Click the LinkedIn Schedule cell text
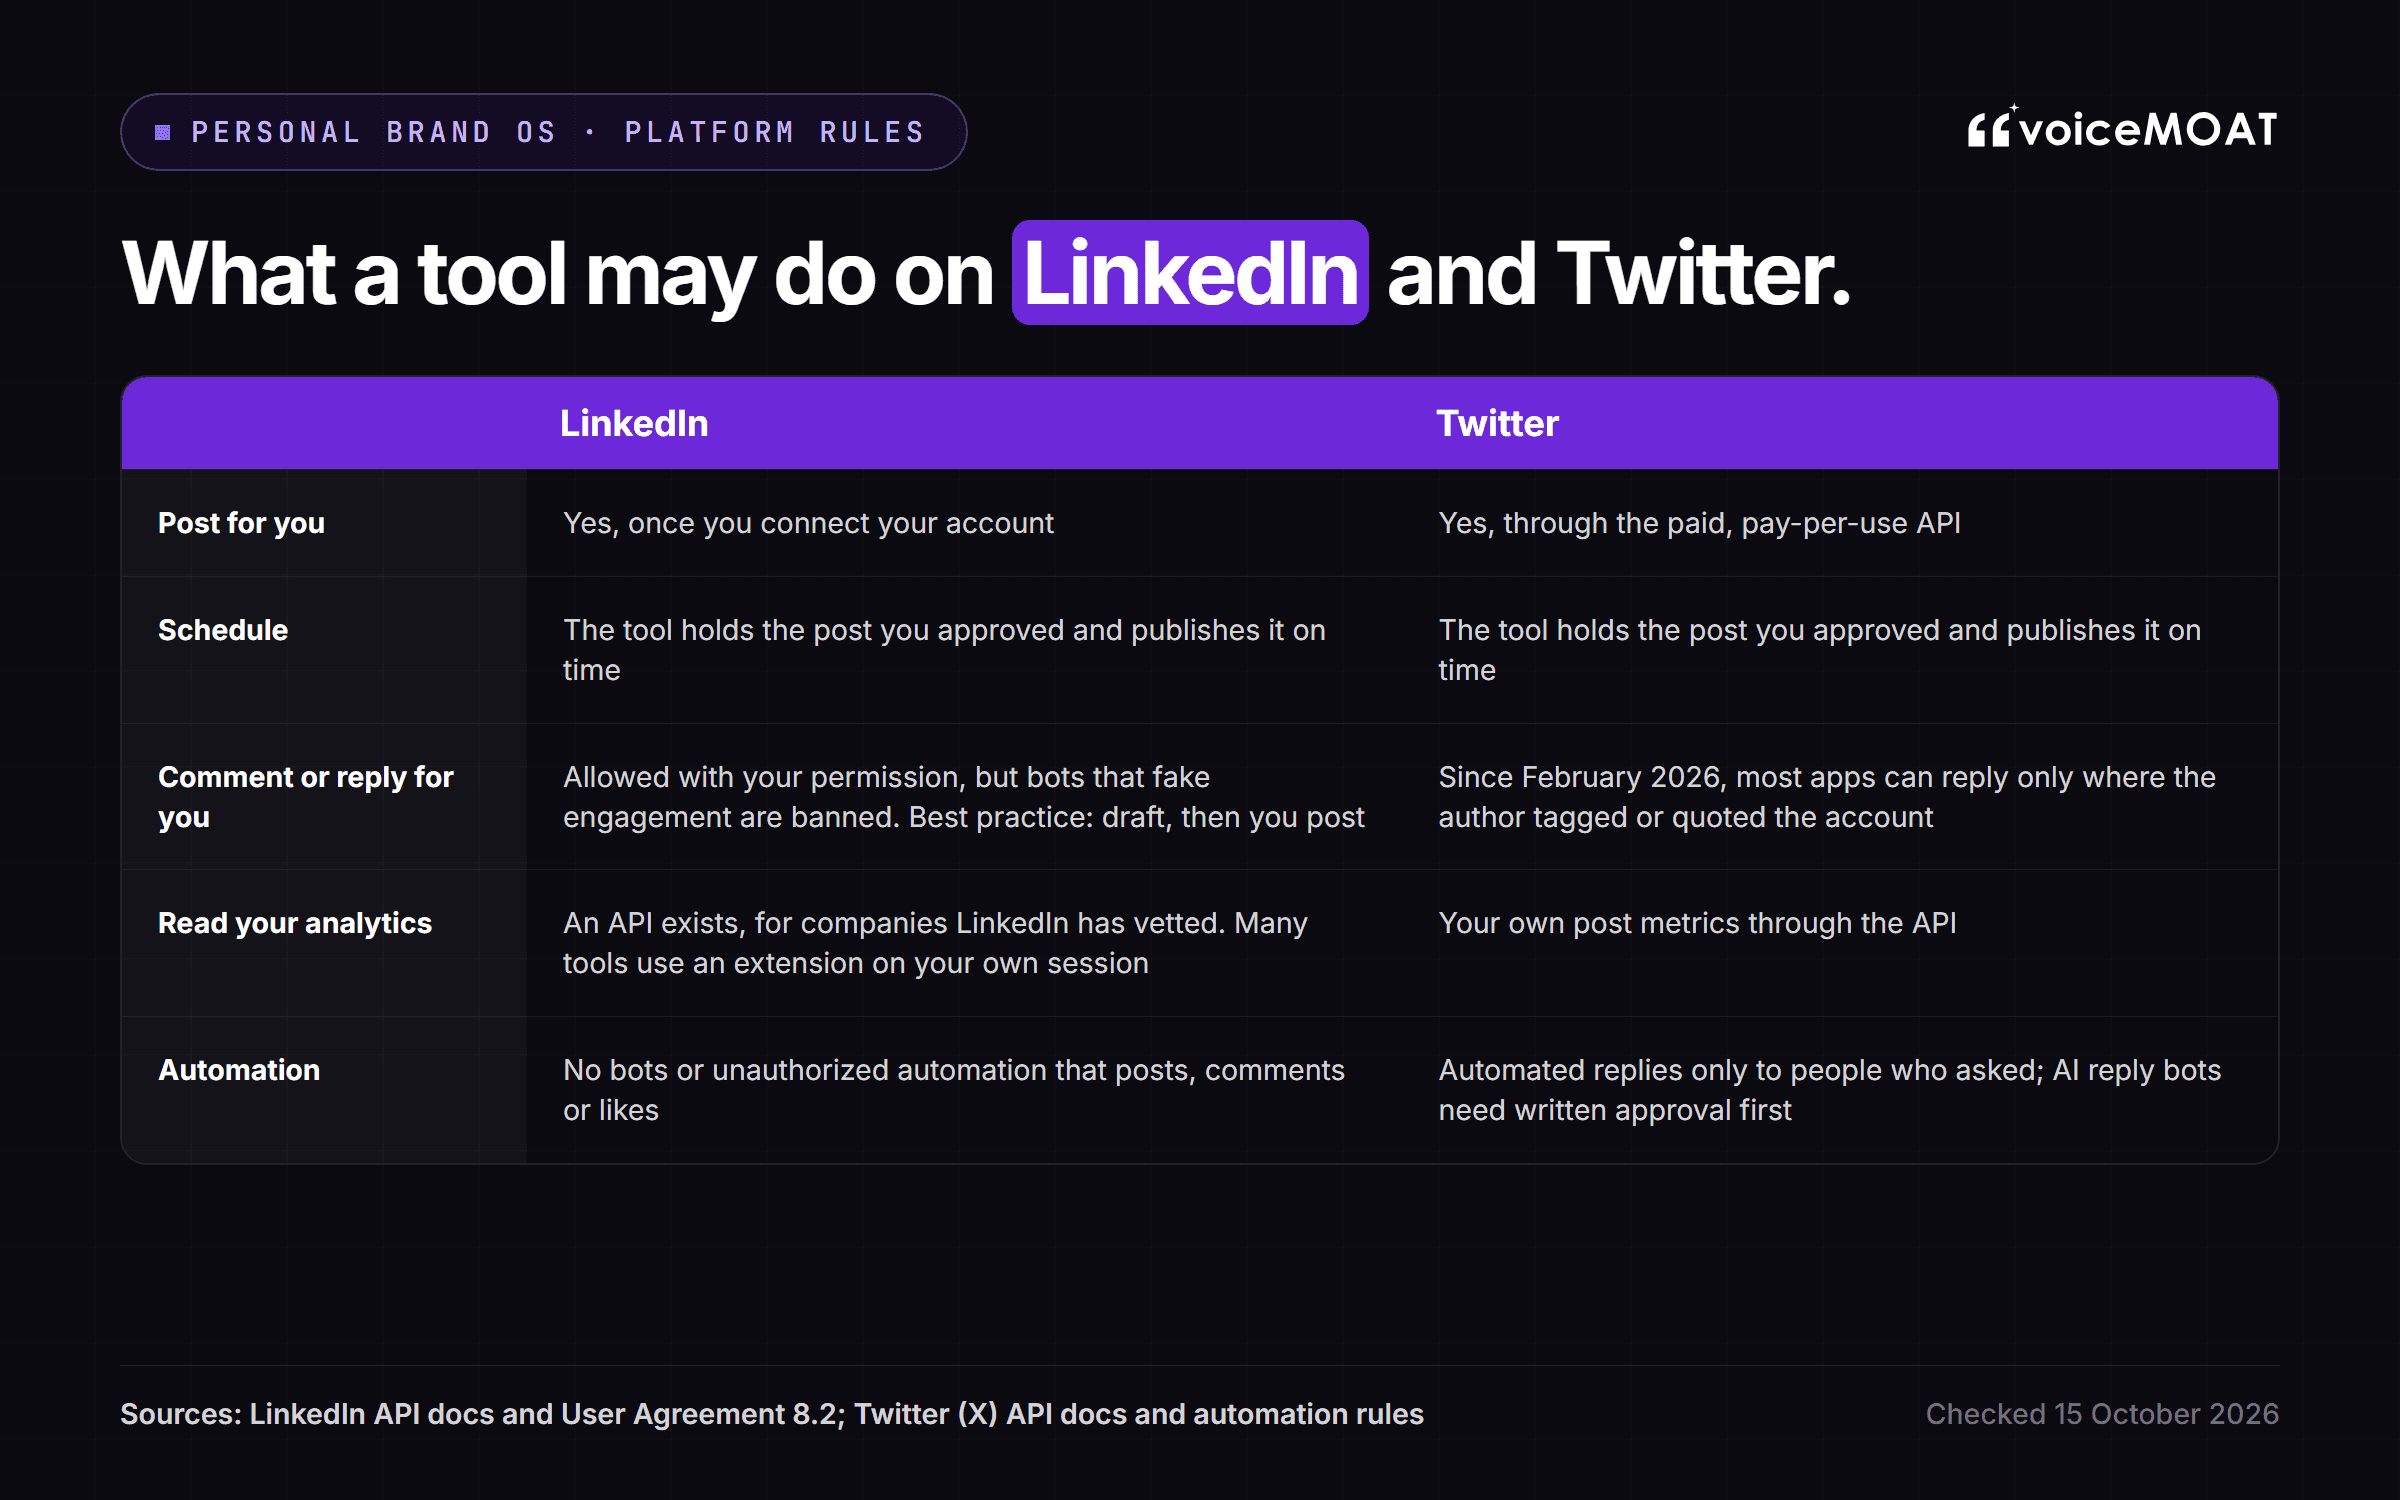Image resolution: width=2400 pixels, height=1500 pixels. pos(944,650)
